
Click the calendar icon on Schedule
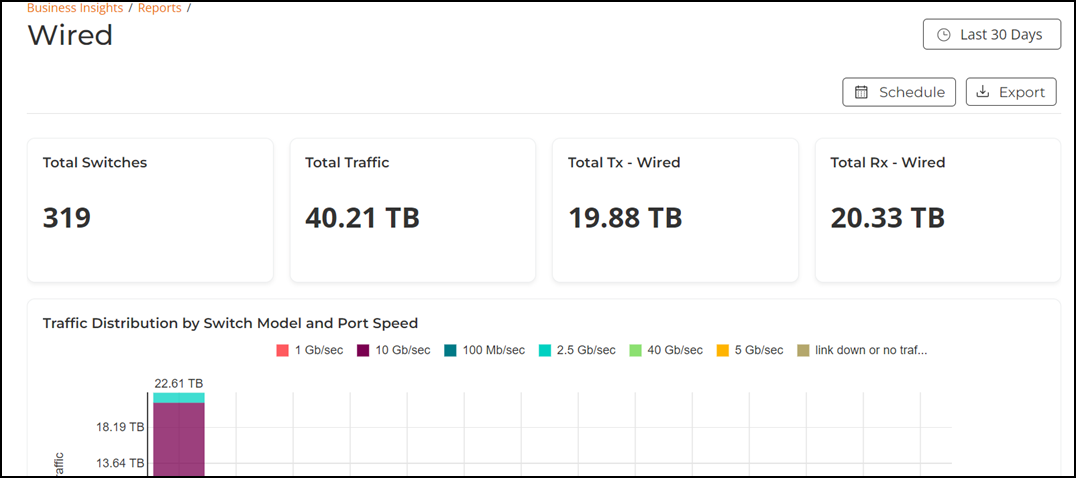point(861,92)
